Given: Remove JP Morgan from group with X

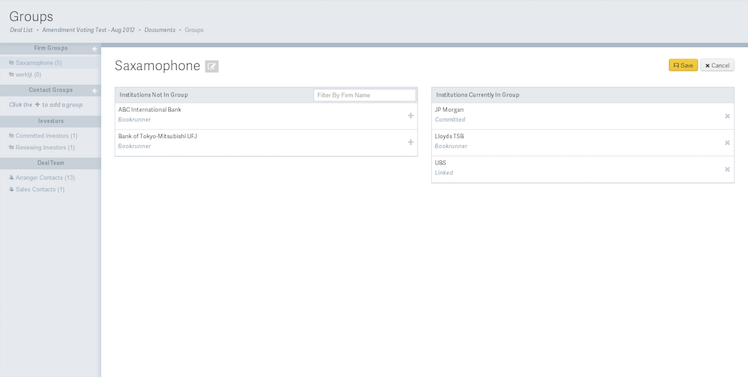Looking at the screenshot, I should pos(727,116).
